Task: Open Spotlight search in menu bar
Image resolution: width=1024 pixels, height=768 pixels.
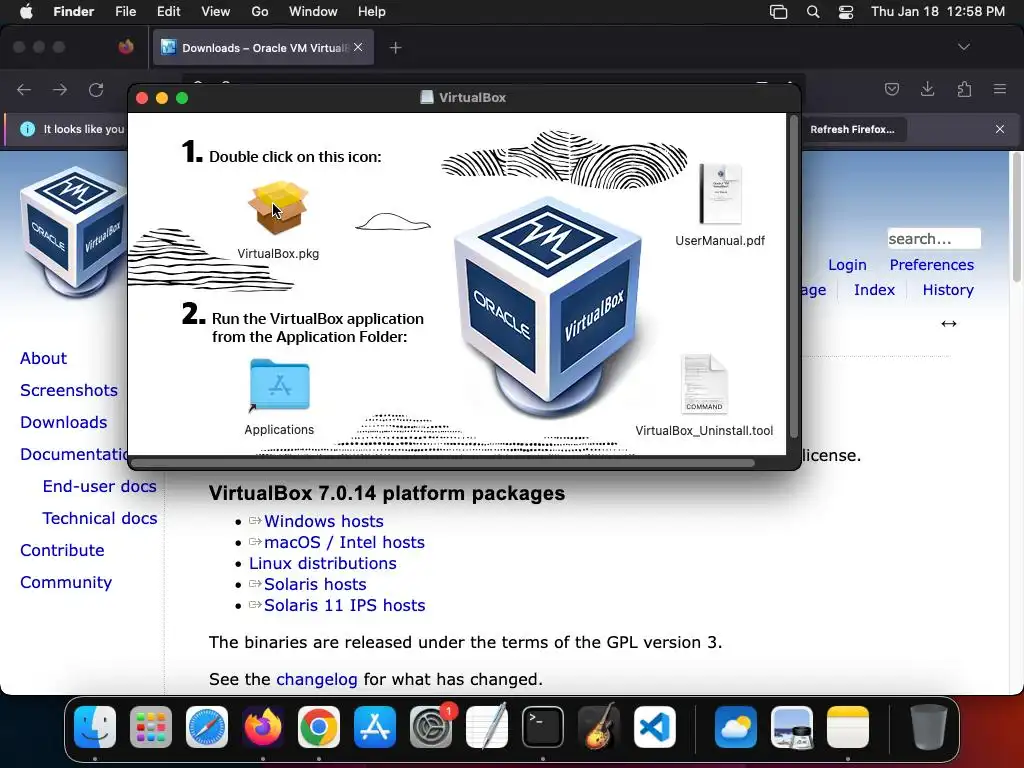Action: (x=812, y=12)
